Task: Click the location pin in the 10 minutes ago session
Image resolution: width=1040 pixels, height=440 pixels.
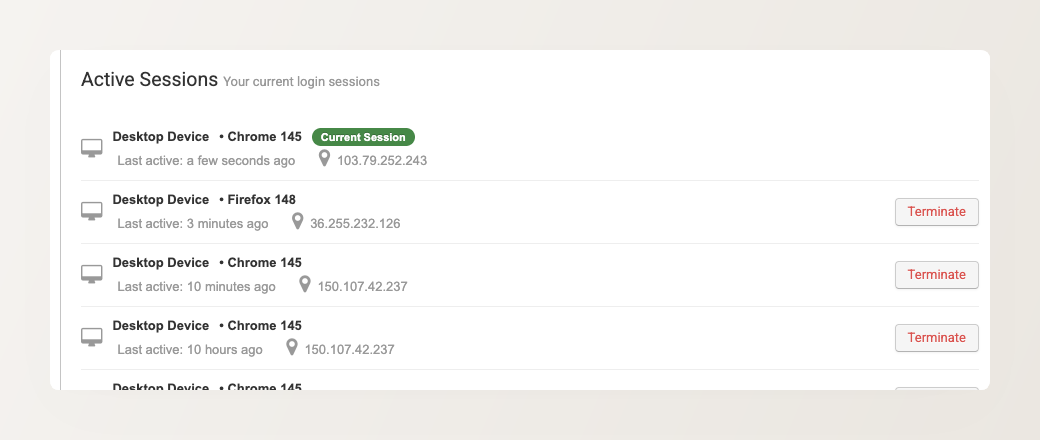Action: pos(305,285)
